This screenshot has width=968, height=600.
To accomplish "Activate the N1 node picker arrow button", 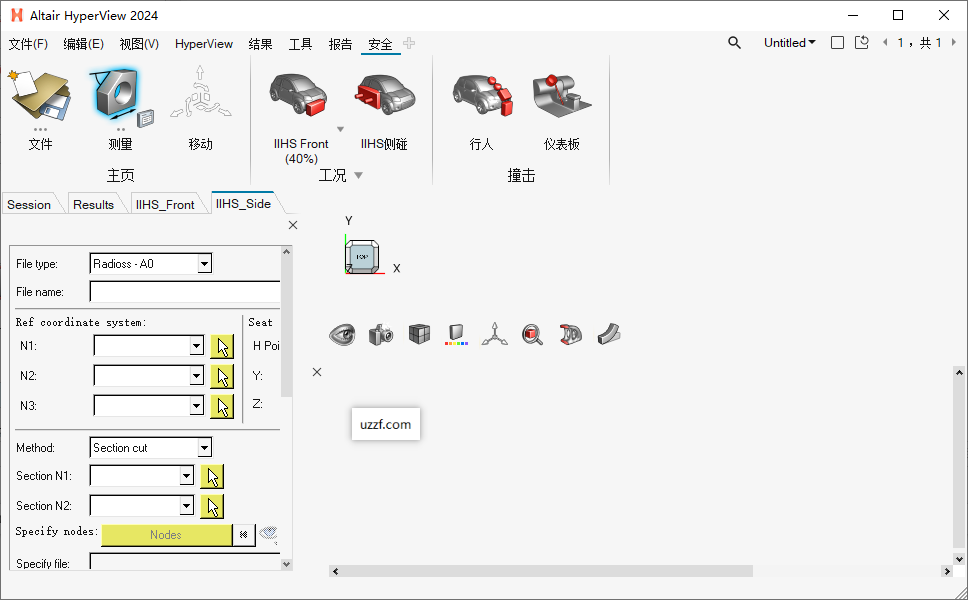I will pos(221,346).
